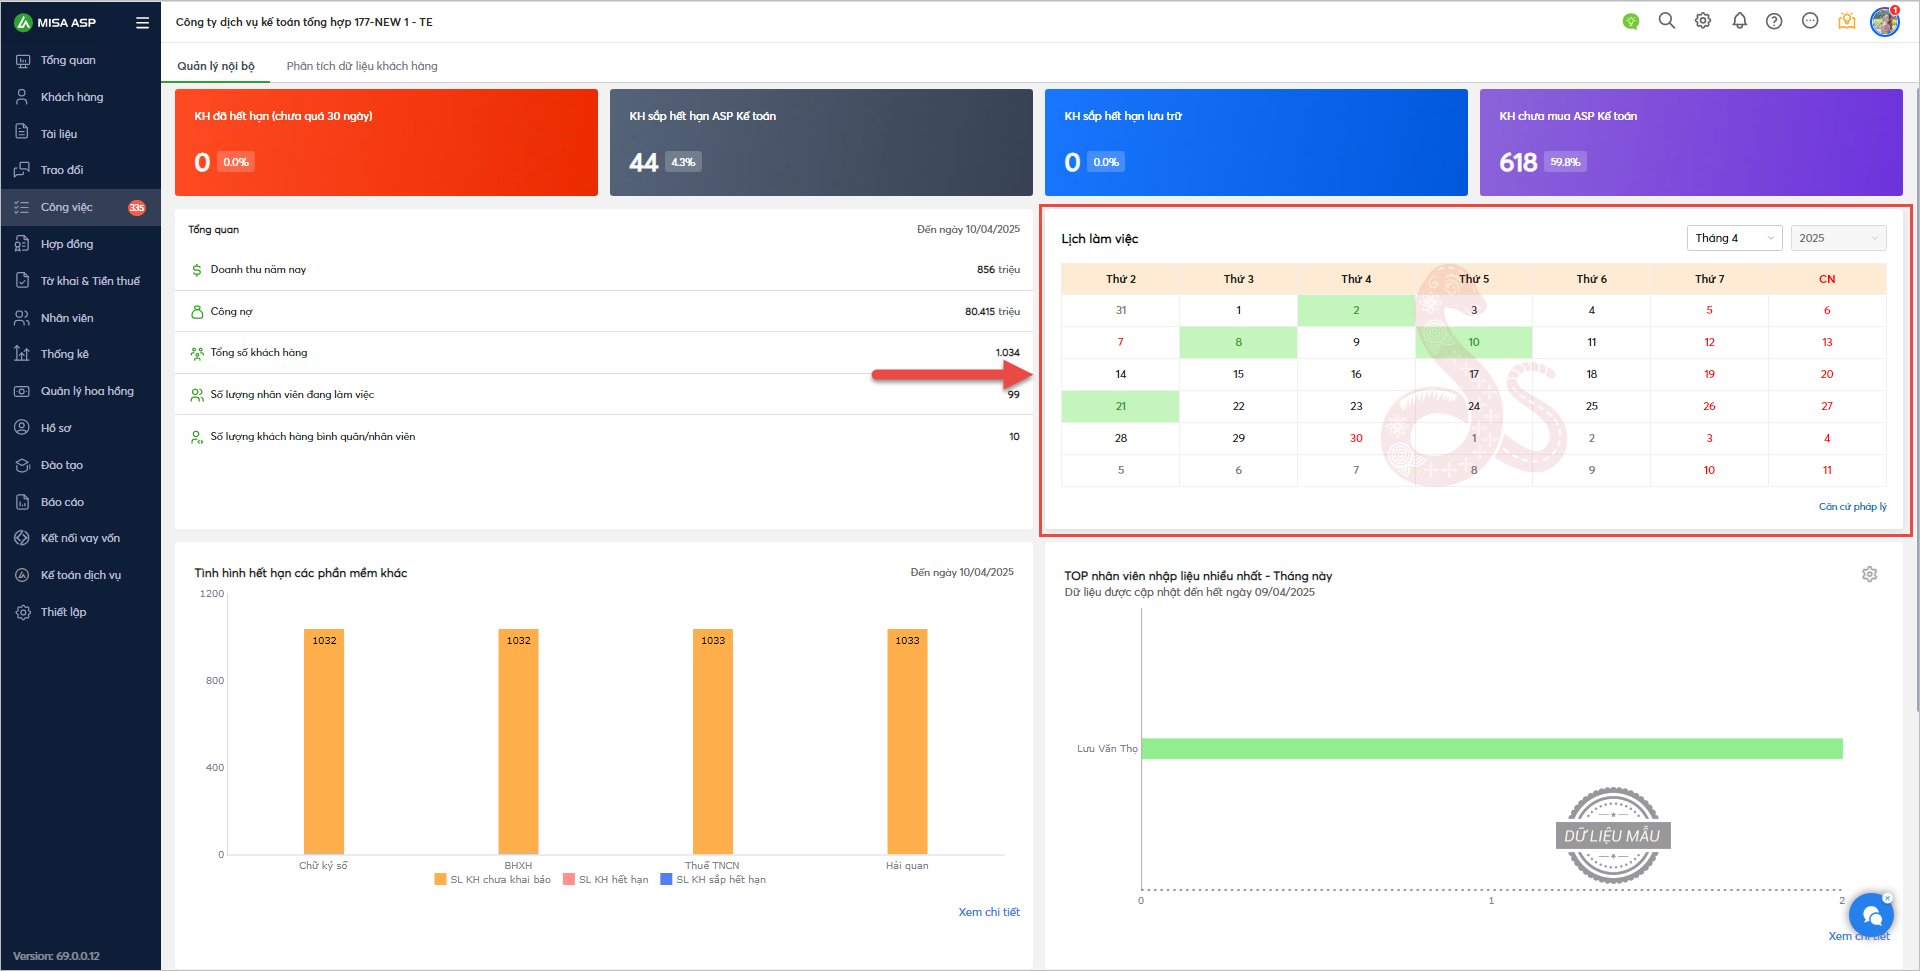Click the Tổng số khách hàng row
This screenshot has width=1920, height=971.
tap(604, 353)
